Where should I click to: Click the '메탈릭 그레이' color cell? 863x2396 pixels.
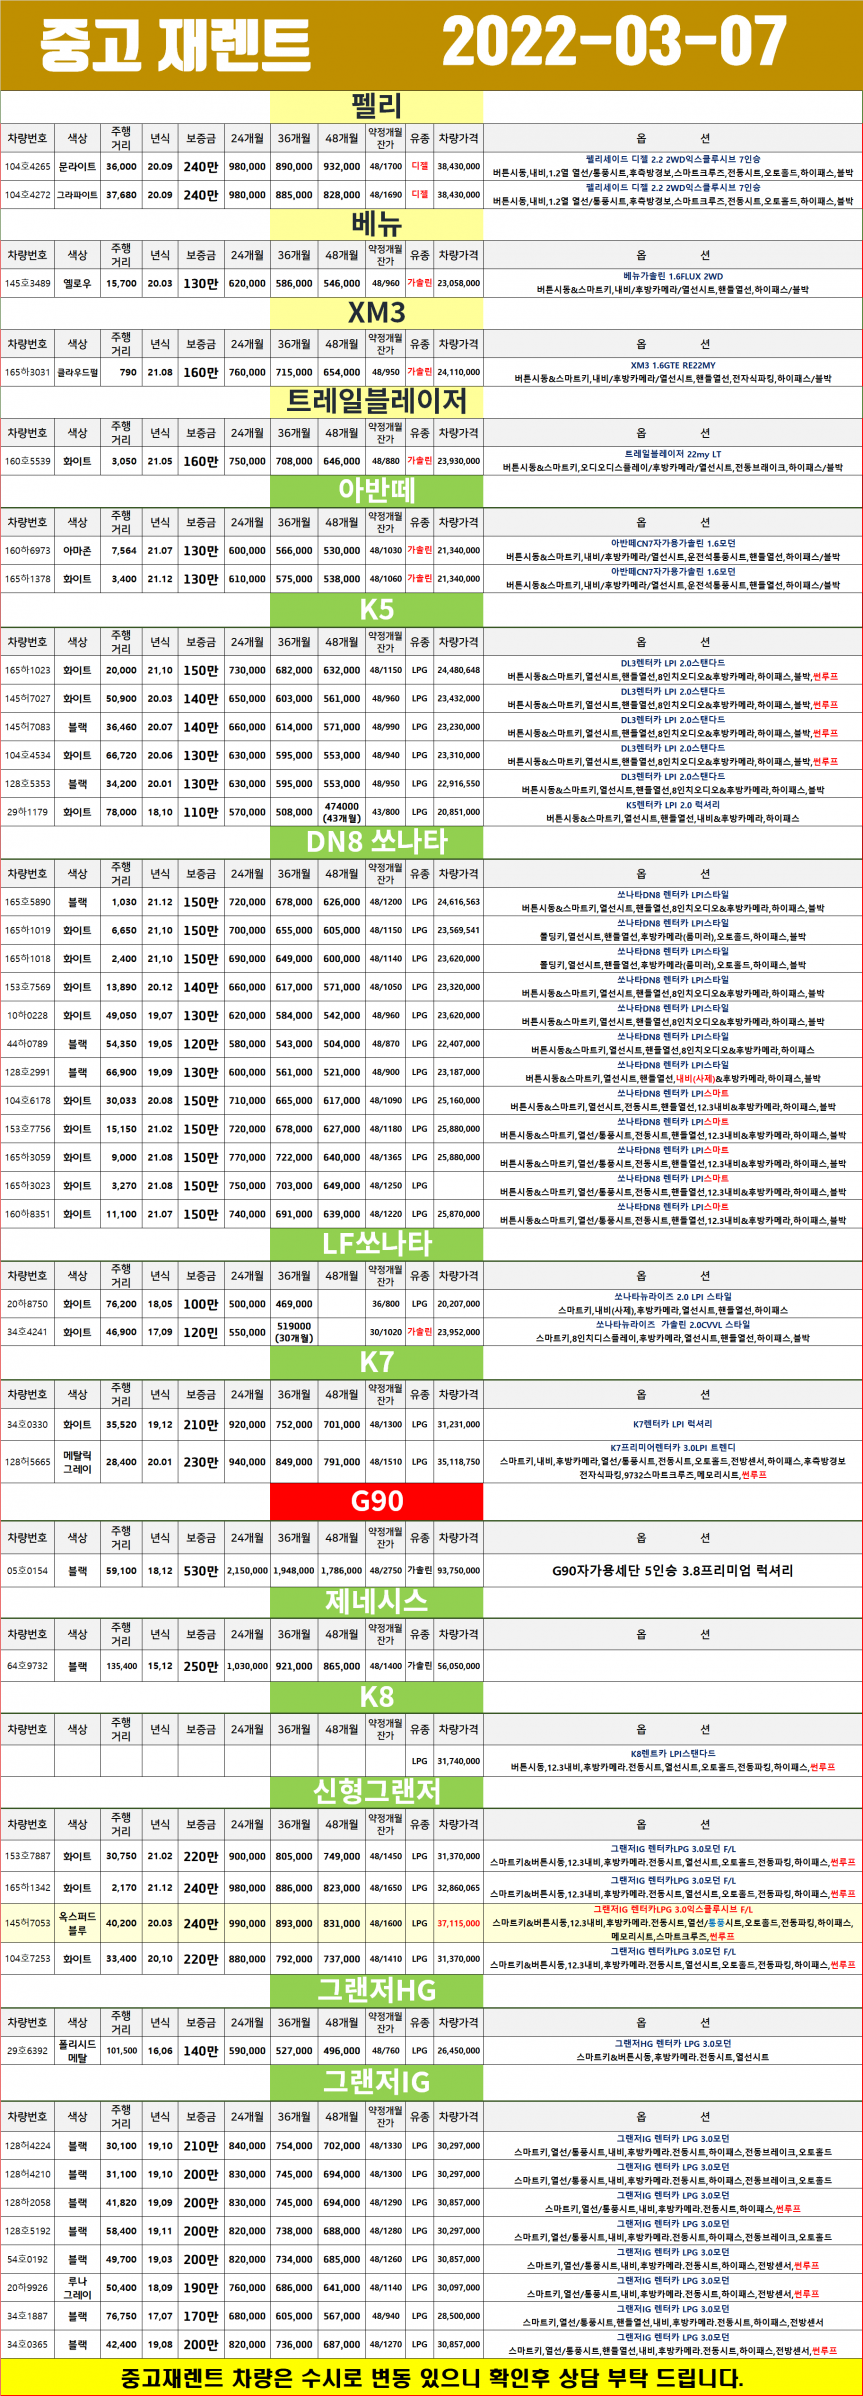77,1462
